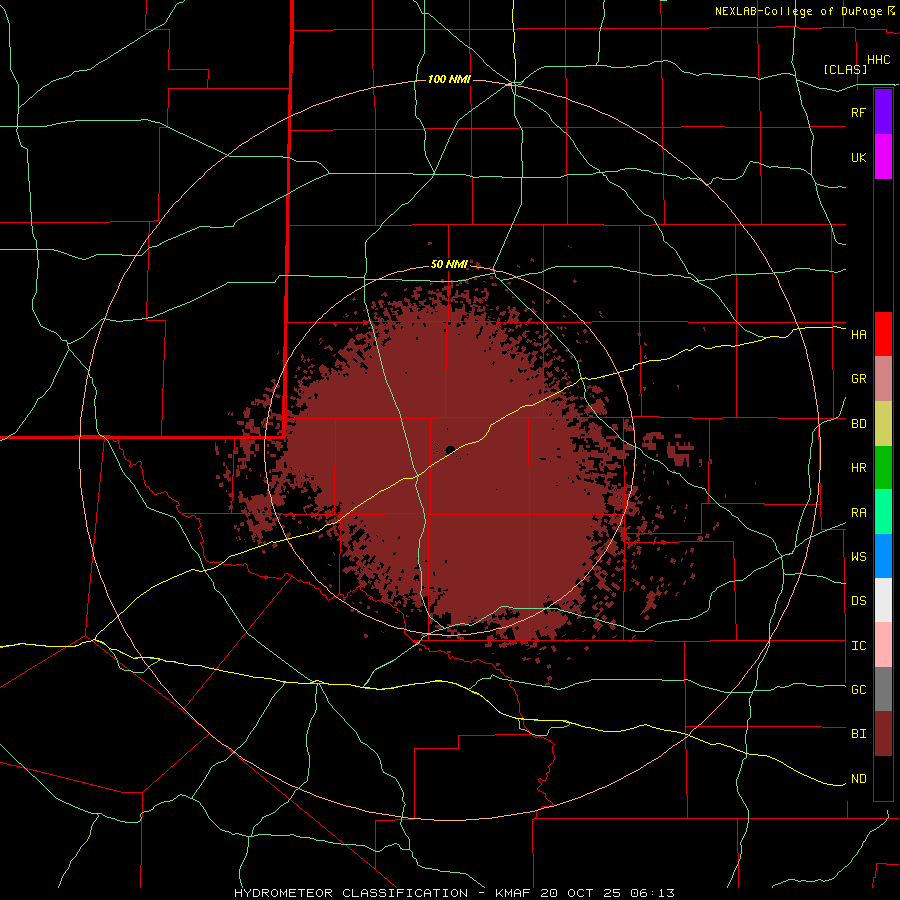The height and width of the screenshot is (900, 900).
Task: Click the "GC" legend label
Action: click(x=858, y=690)
